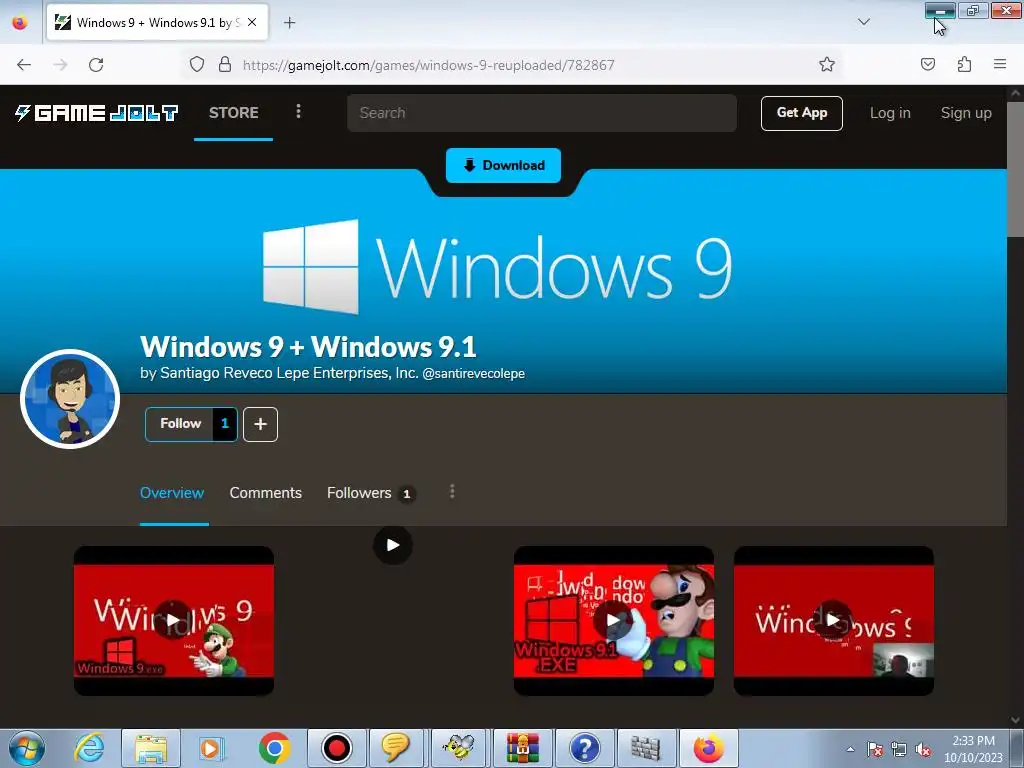Bookmark the page with the star icon
Screen dimensions: 1024x768
tap(827, 65)
